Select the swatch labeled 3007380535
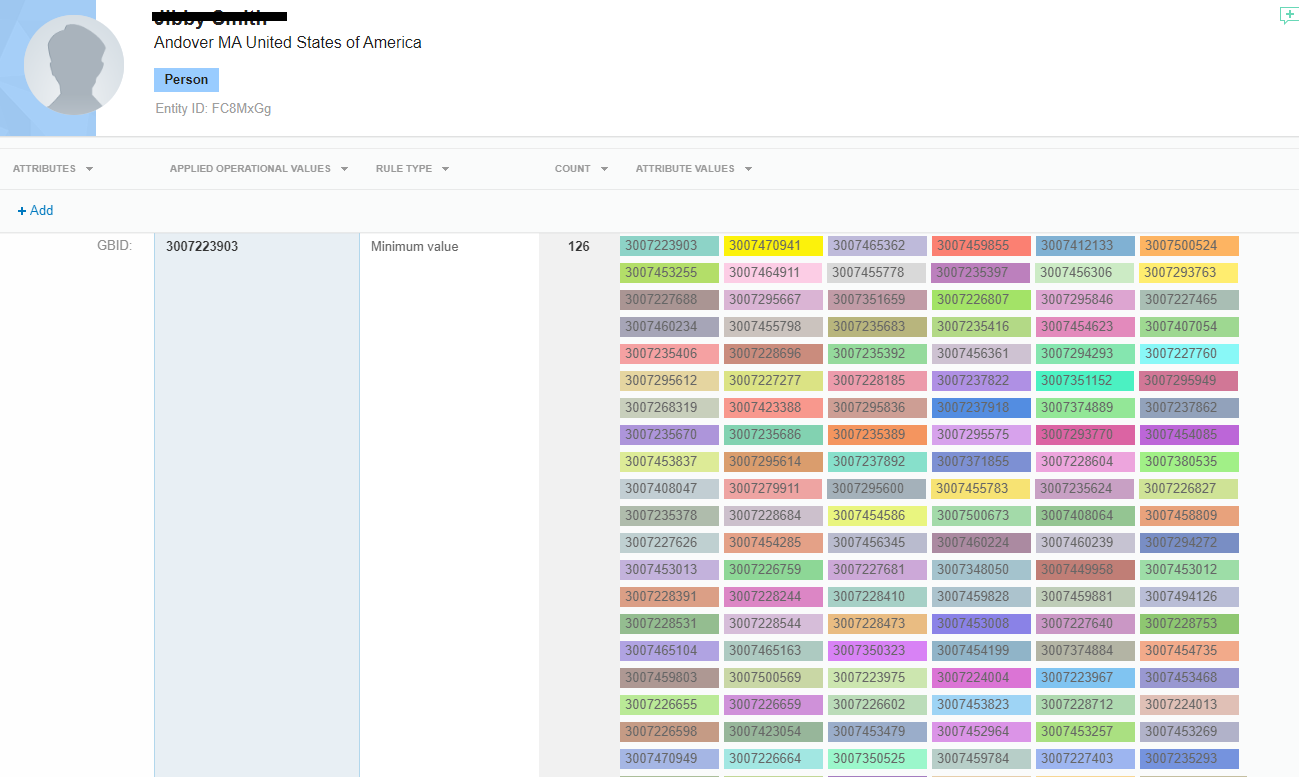The image size is (1299, 777). point(1189,462)
